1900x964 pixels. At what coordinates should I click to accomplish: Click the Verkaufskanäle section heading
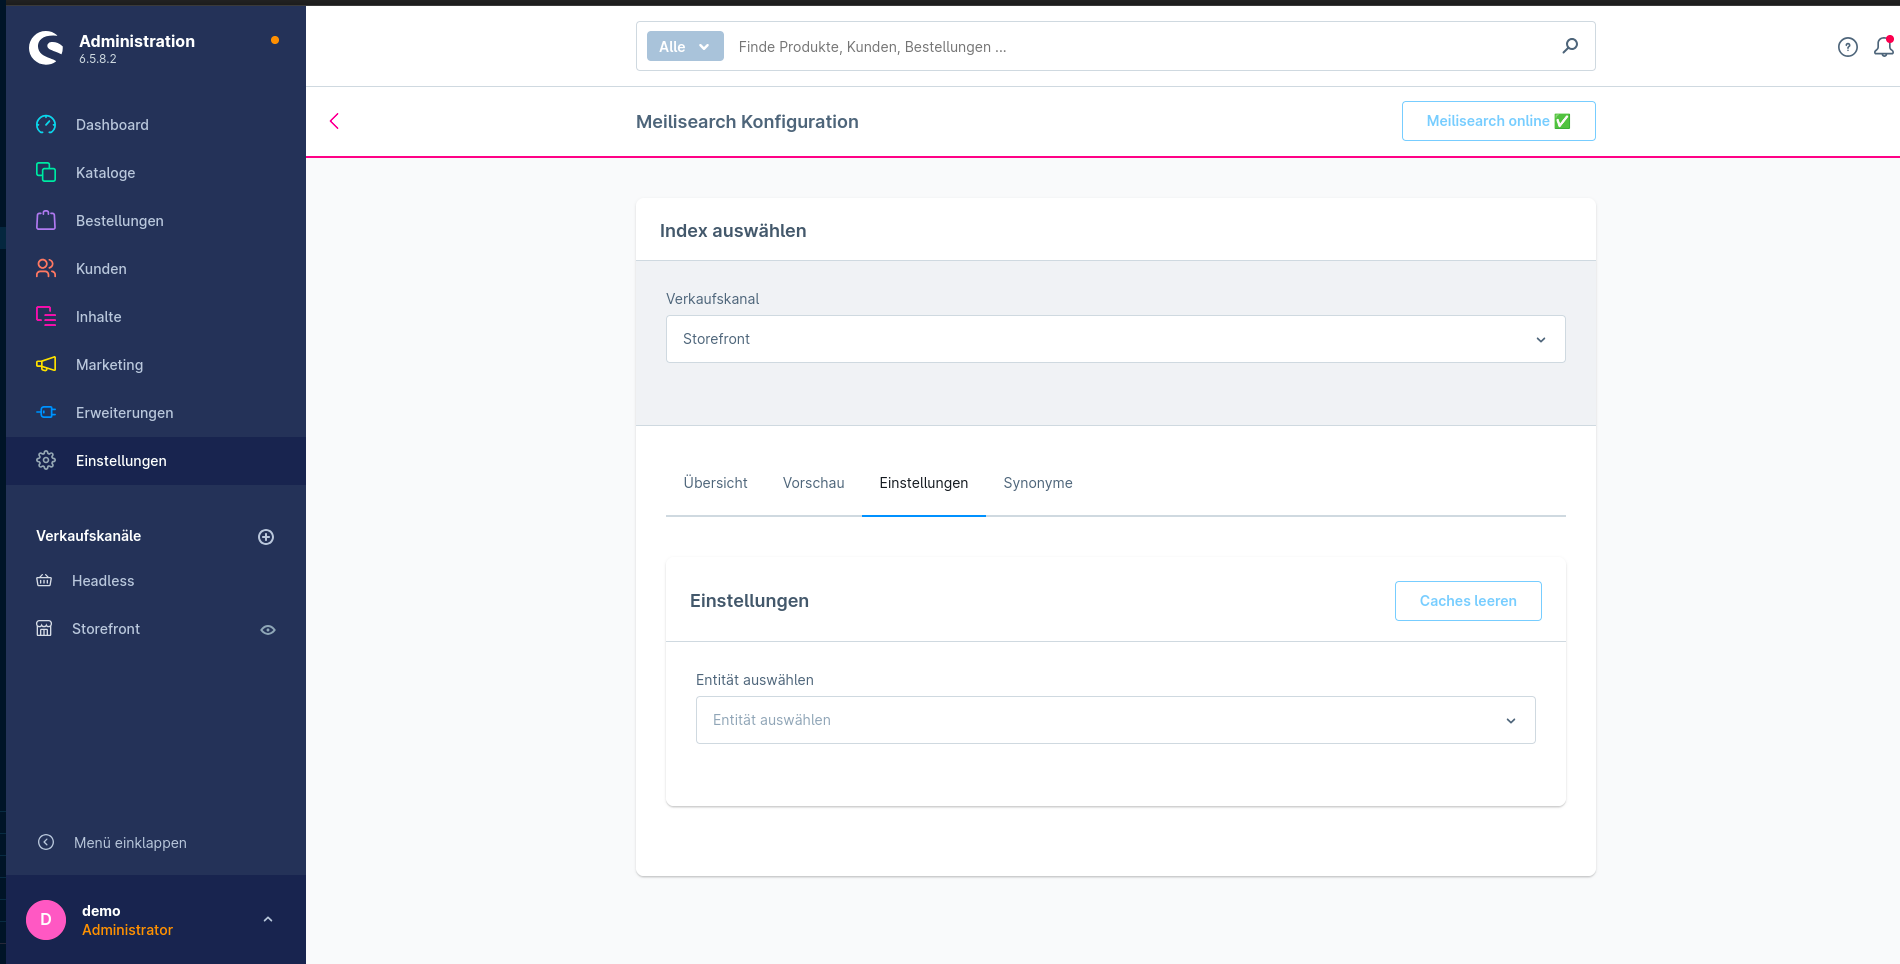(89, 536)
